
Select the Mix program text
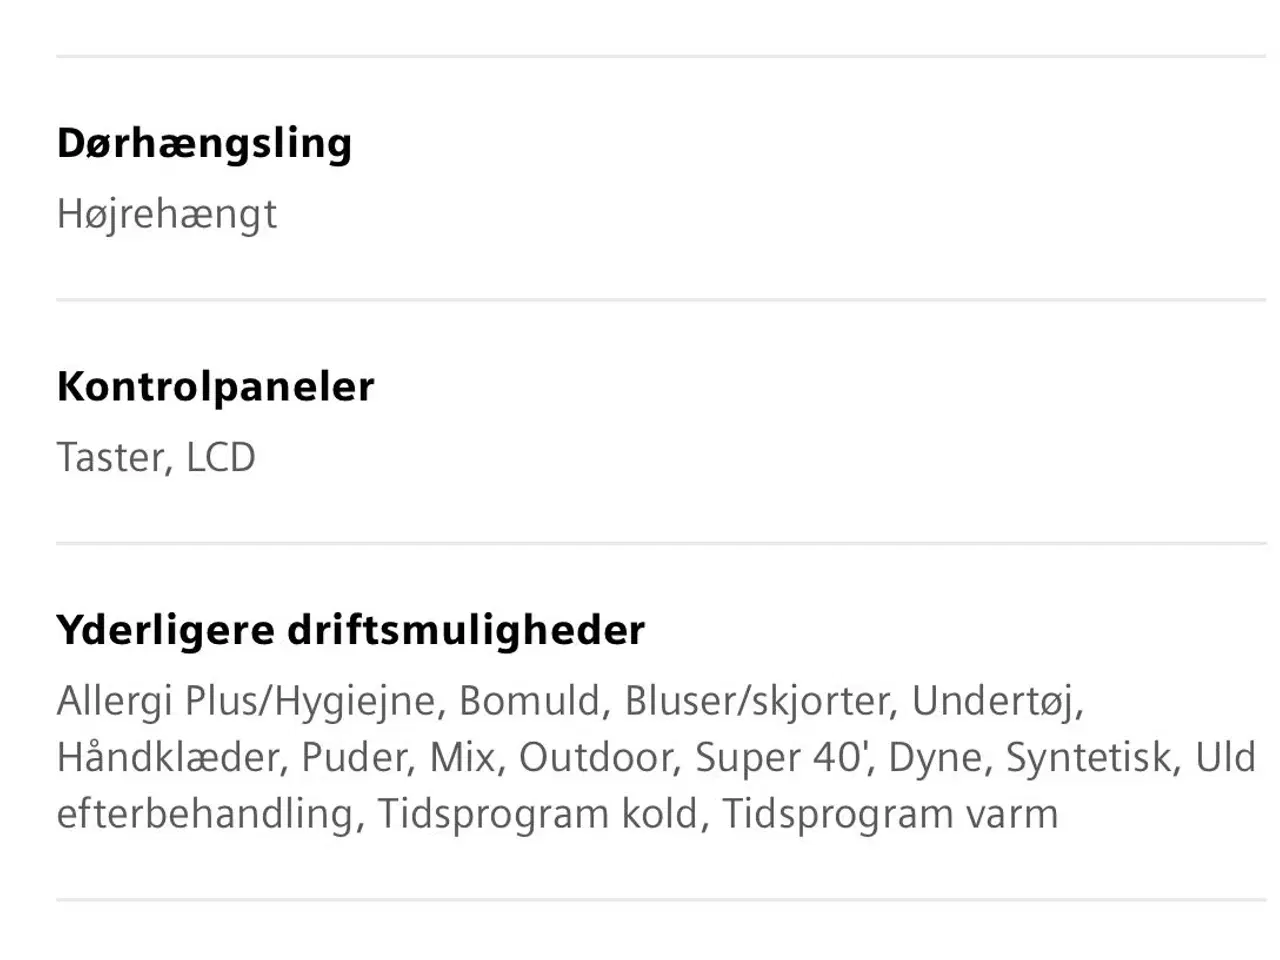pos(464,758)
